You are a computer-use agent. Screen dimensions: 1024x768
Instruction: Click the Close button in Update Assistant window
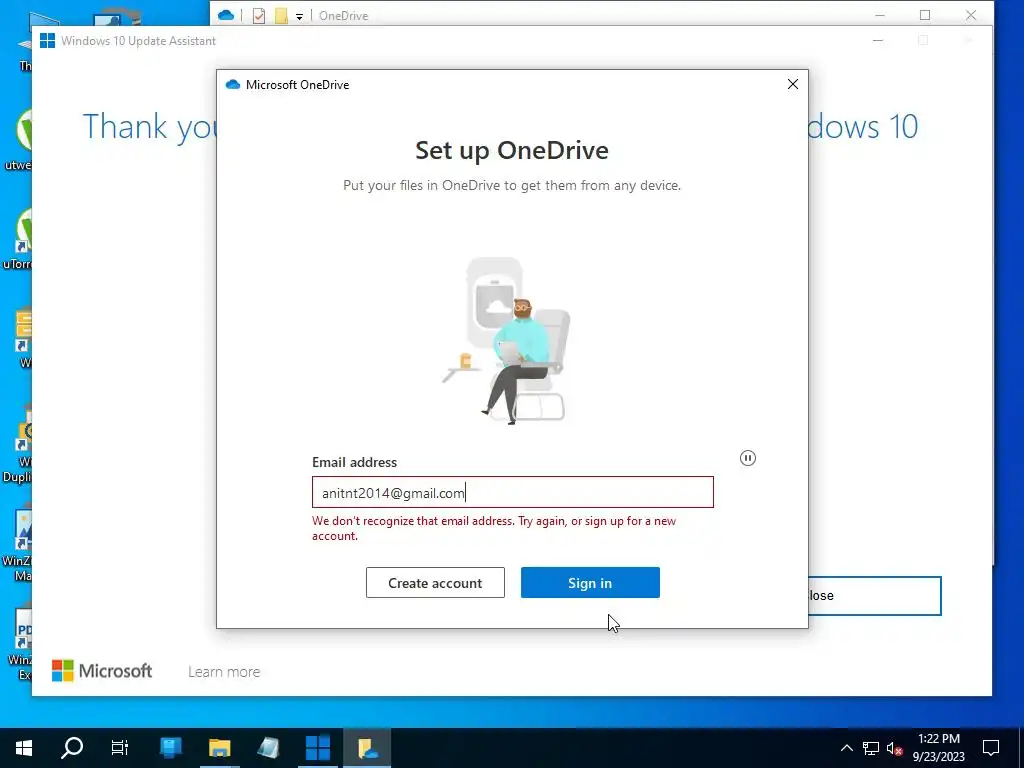pos(875,596)
